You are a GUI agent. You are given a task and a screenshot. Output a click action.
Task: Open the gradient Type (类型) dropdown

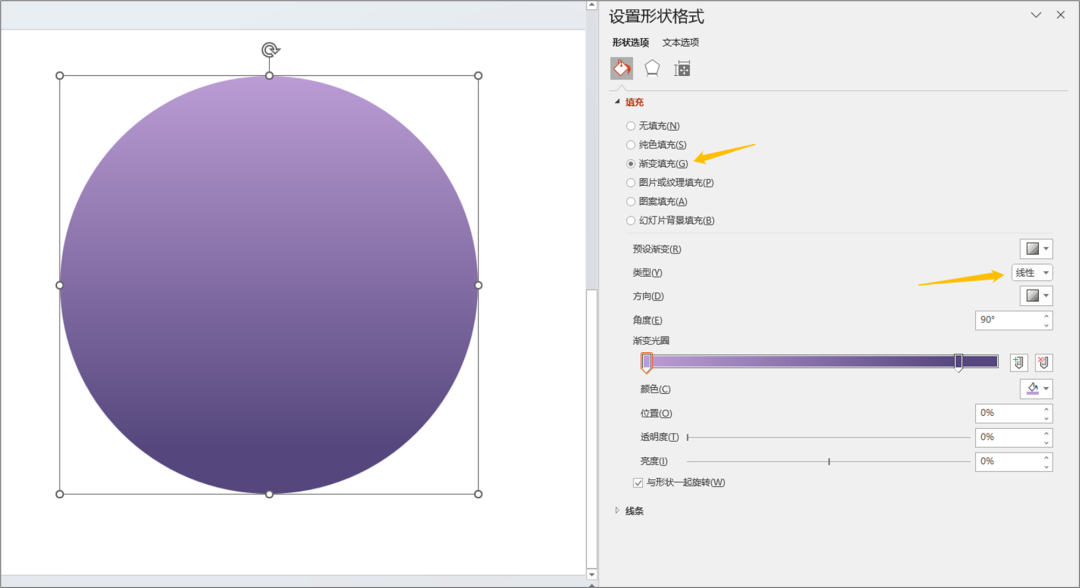(x=1032, y=273)
